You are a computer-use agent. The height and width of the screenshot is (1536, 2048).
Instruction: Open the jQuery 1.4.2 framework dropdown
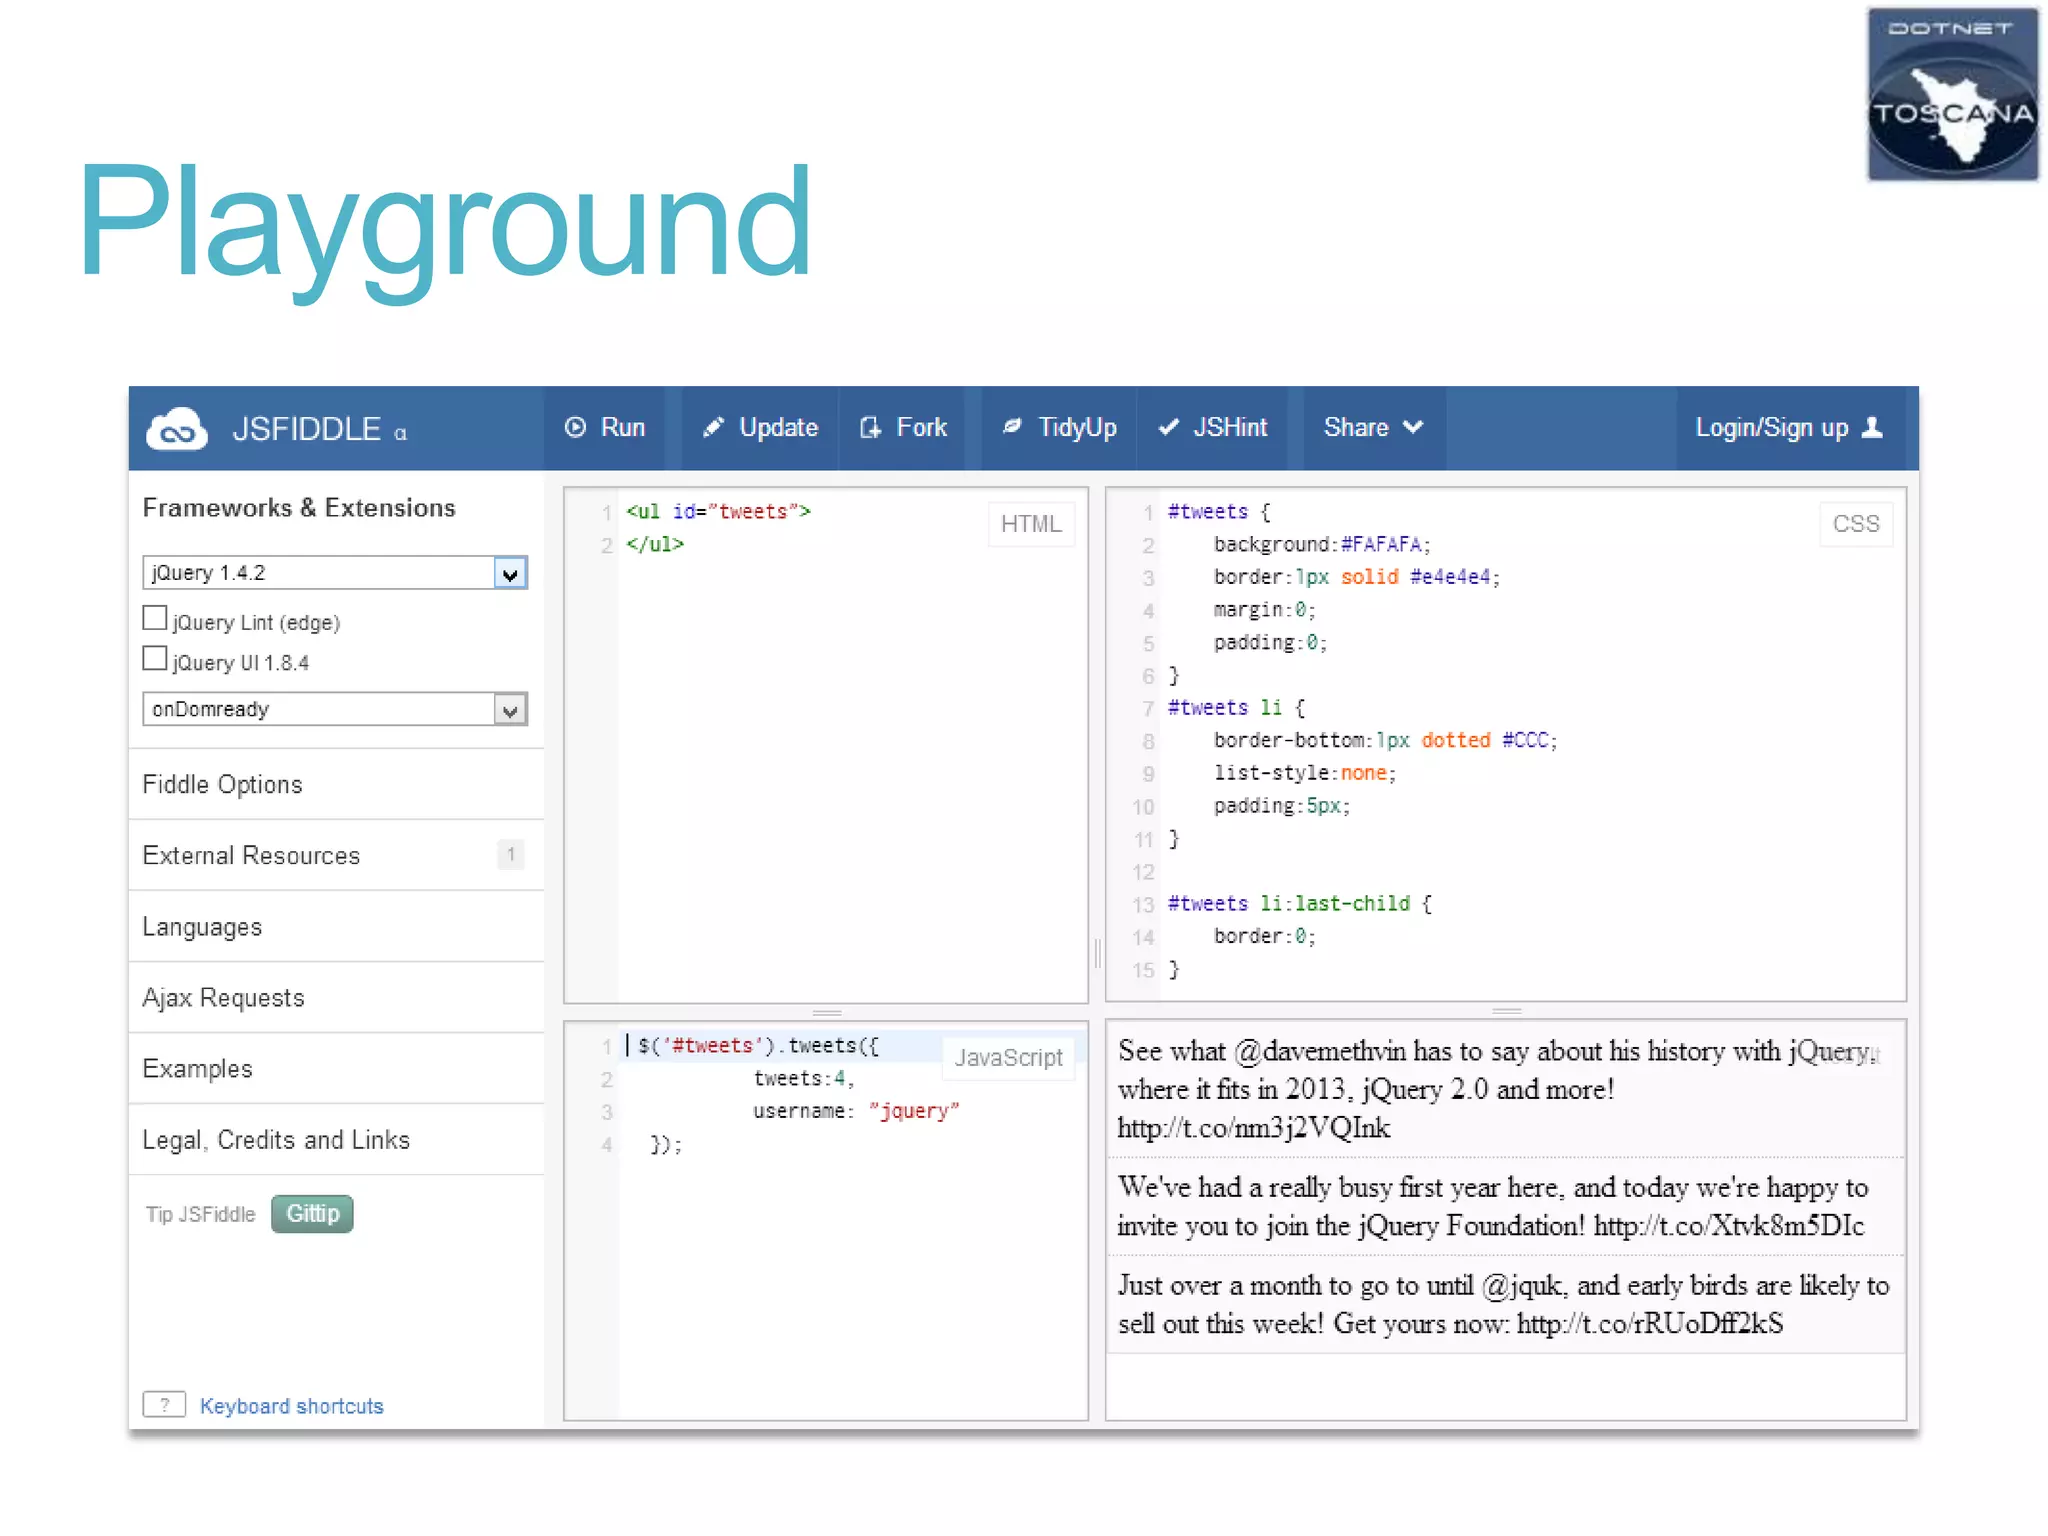pyautogui.click(x=335, y=572)
